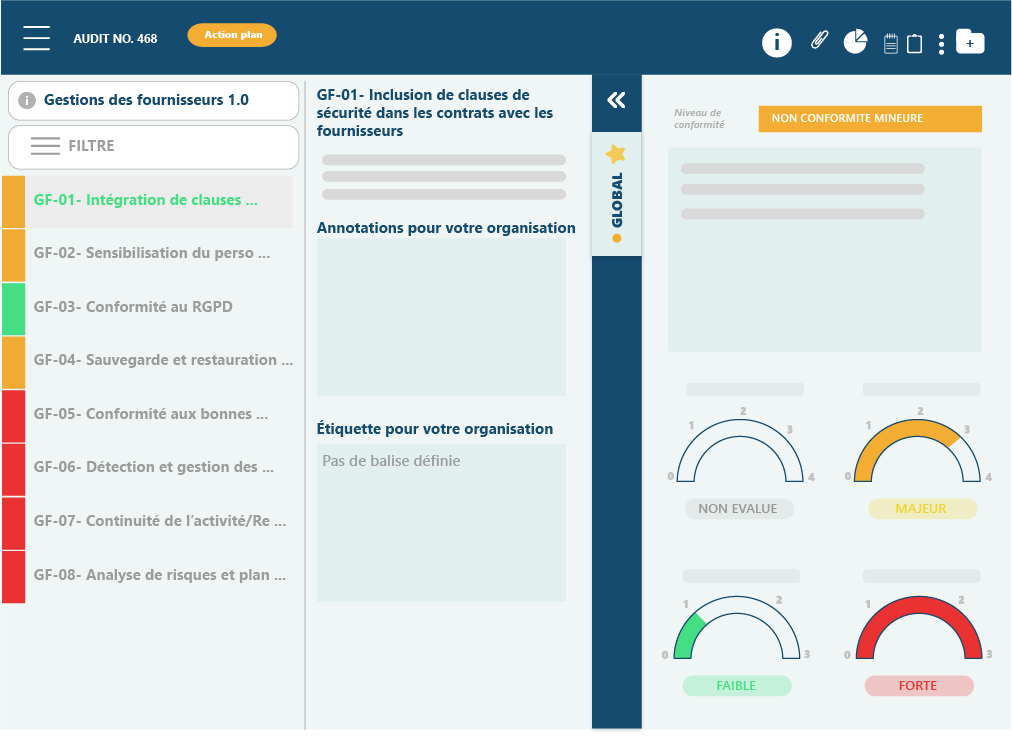Open the hamburger menu
Screen dimensions: 1012x736
coord(37,38)
